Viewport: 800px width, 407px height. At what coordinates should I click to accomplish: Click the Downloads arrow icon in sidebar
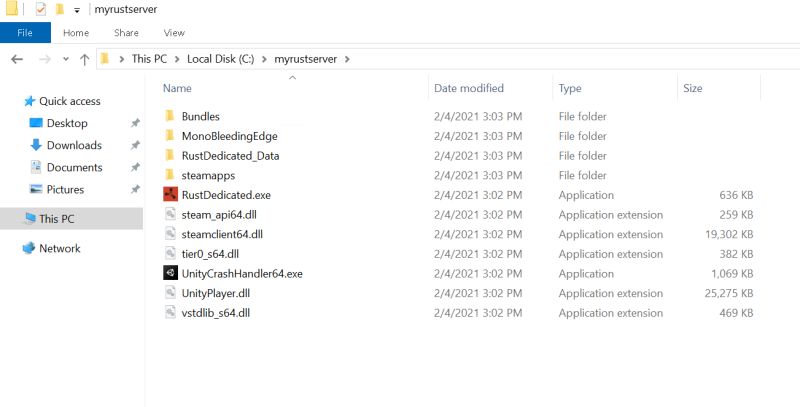[x=36, y=145]
